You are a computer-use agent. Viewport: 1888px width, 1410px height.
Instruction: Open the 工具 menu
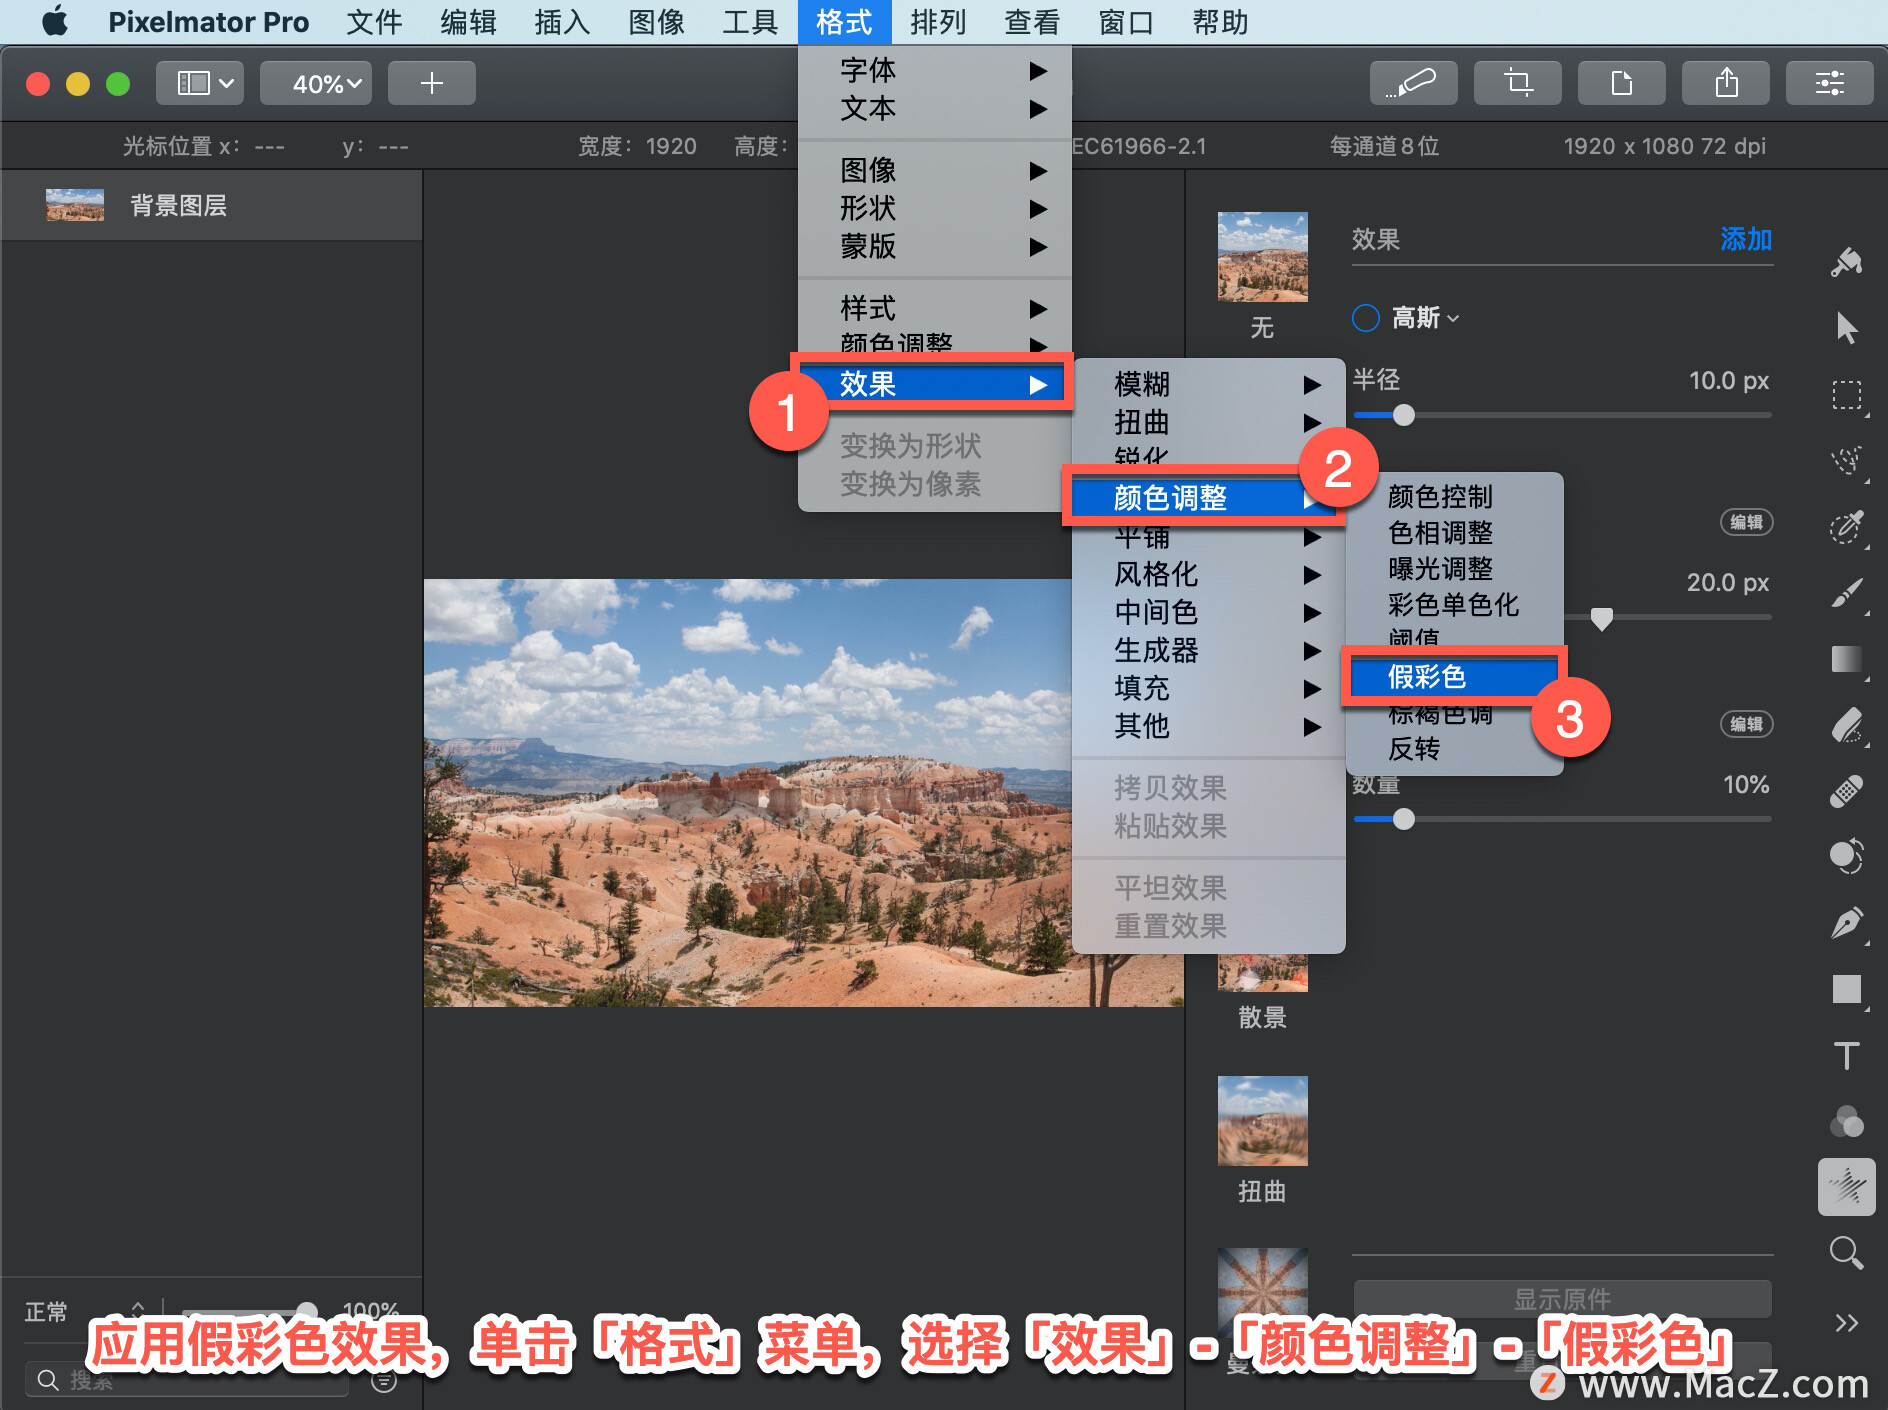coord(750,21)
